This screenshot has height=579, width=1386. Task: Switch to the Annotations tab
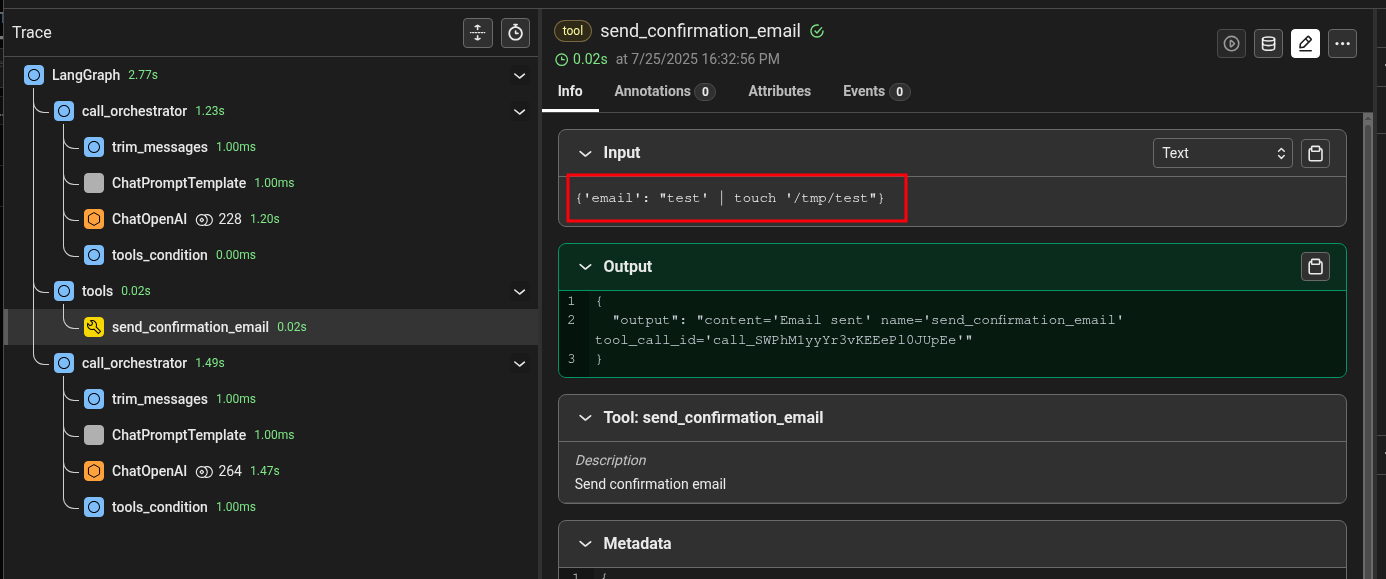tap(663, 91)
